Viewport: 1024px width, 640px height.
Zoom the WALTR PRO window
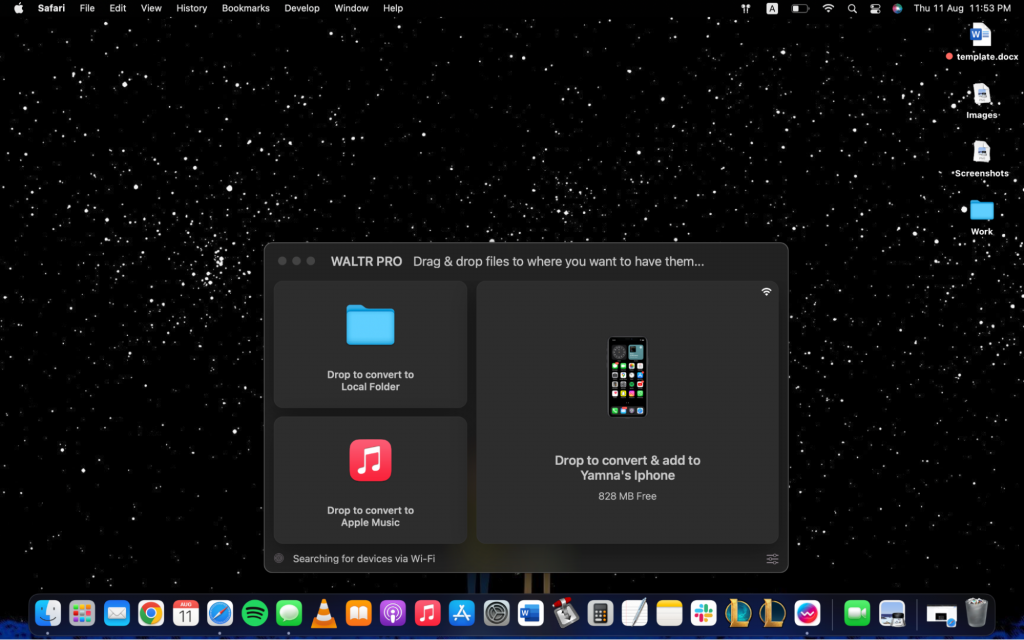point(311,261)
